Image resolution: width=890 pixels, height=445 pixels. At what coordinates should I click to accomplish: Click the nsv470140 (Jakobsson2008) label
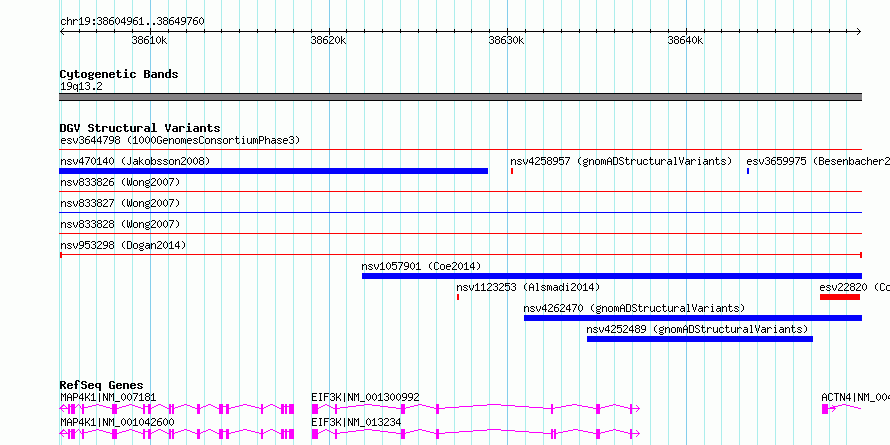pos(135,161)
